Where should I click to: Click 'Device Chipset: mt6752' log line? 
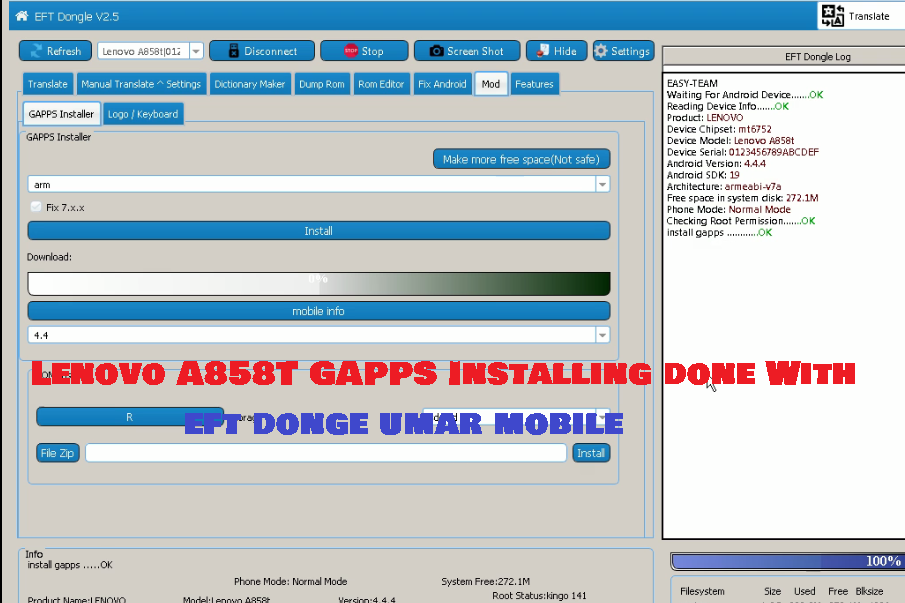(719, 129)
